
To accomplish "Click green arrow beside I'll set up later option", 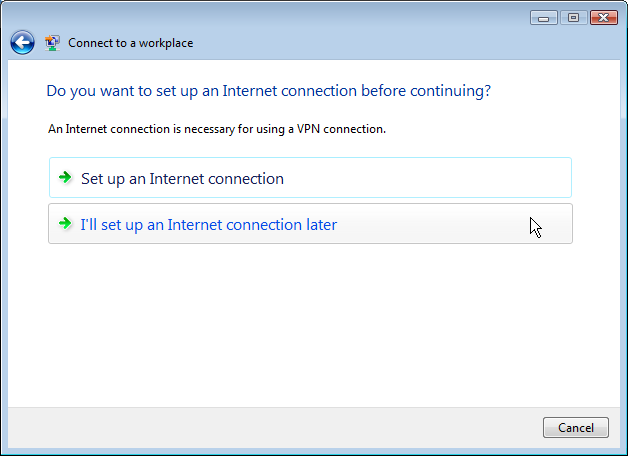I will pyautogui.click(x=65, y=223).
